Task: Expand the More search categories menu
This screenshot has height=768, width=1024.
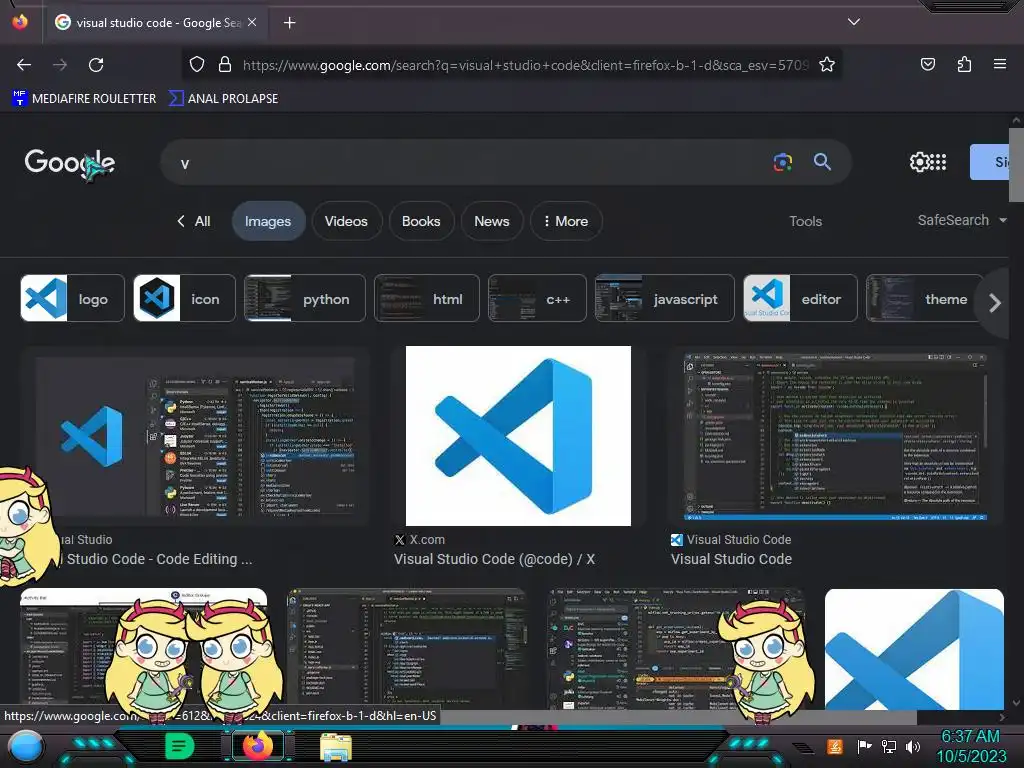Action: click(x=566, y=221)
